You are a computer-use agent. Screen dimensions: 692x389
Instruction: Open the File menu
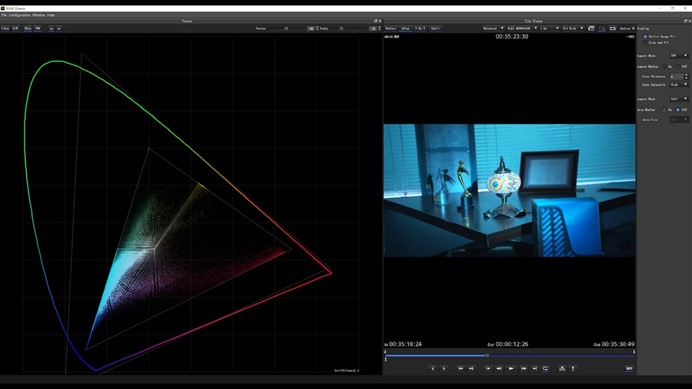pos(4,15)
